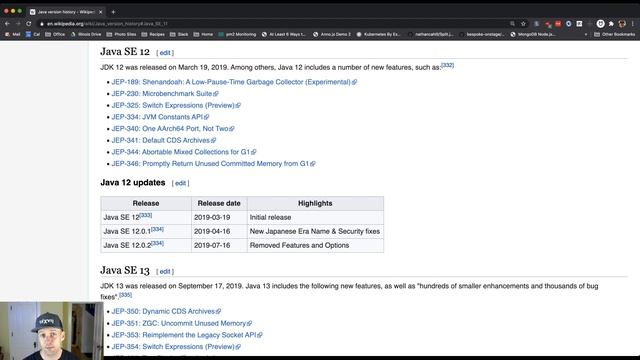Screen dimensions: 640x360
Task: Open JEP-340 One AArch64 Port link
Action: 173,129
